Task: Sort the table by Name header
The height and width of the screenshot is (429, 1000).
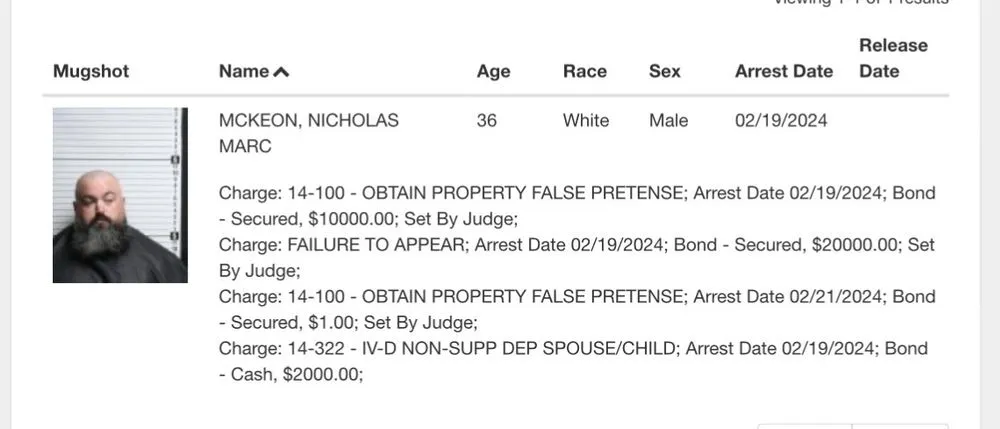Action: click(244, 71)
